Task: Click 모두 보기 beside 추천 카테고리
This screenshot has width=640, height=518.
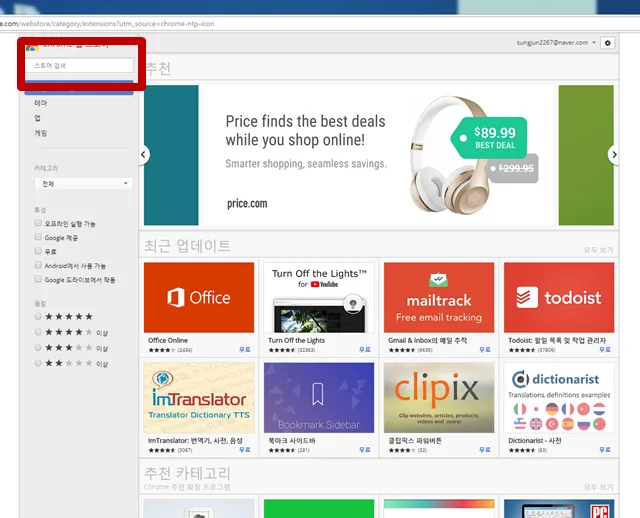Action: point(598,487)
